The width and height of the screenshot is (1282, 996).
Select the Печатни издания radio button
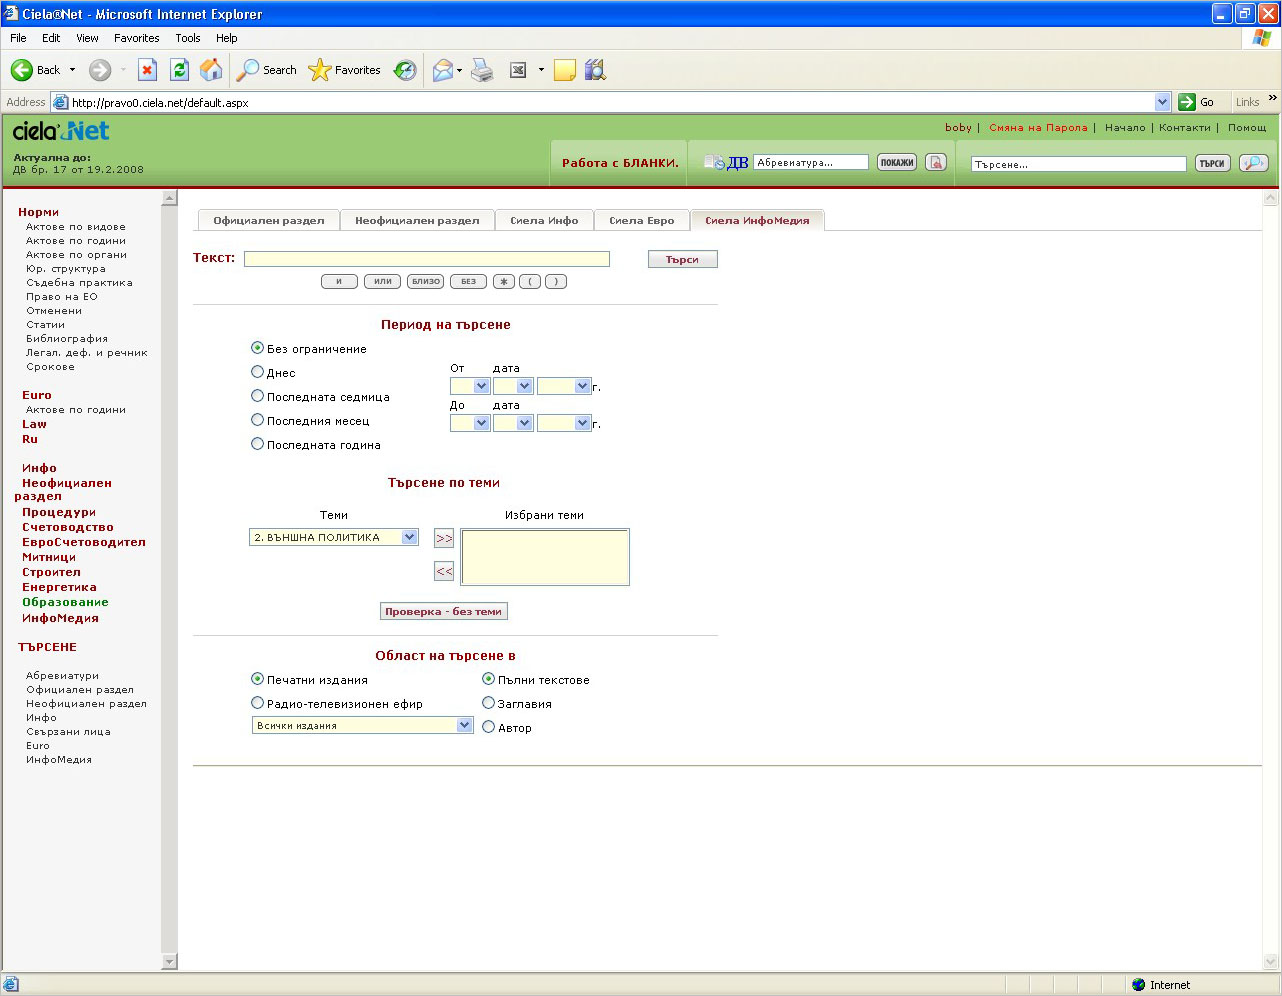[x=257, y=679]
